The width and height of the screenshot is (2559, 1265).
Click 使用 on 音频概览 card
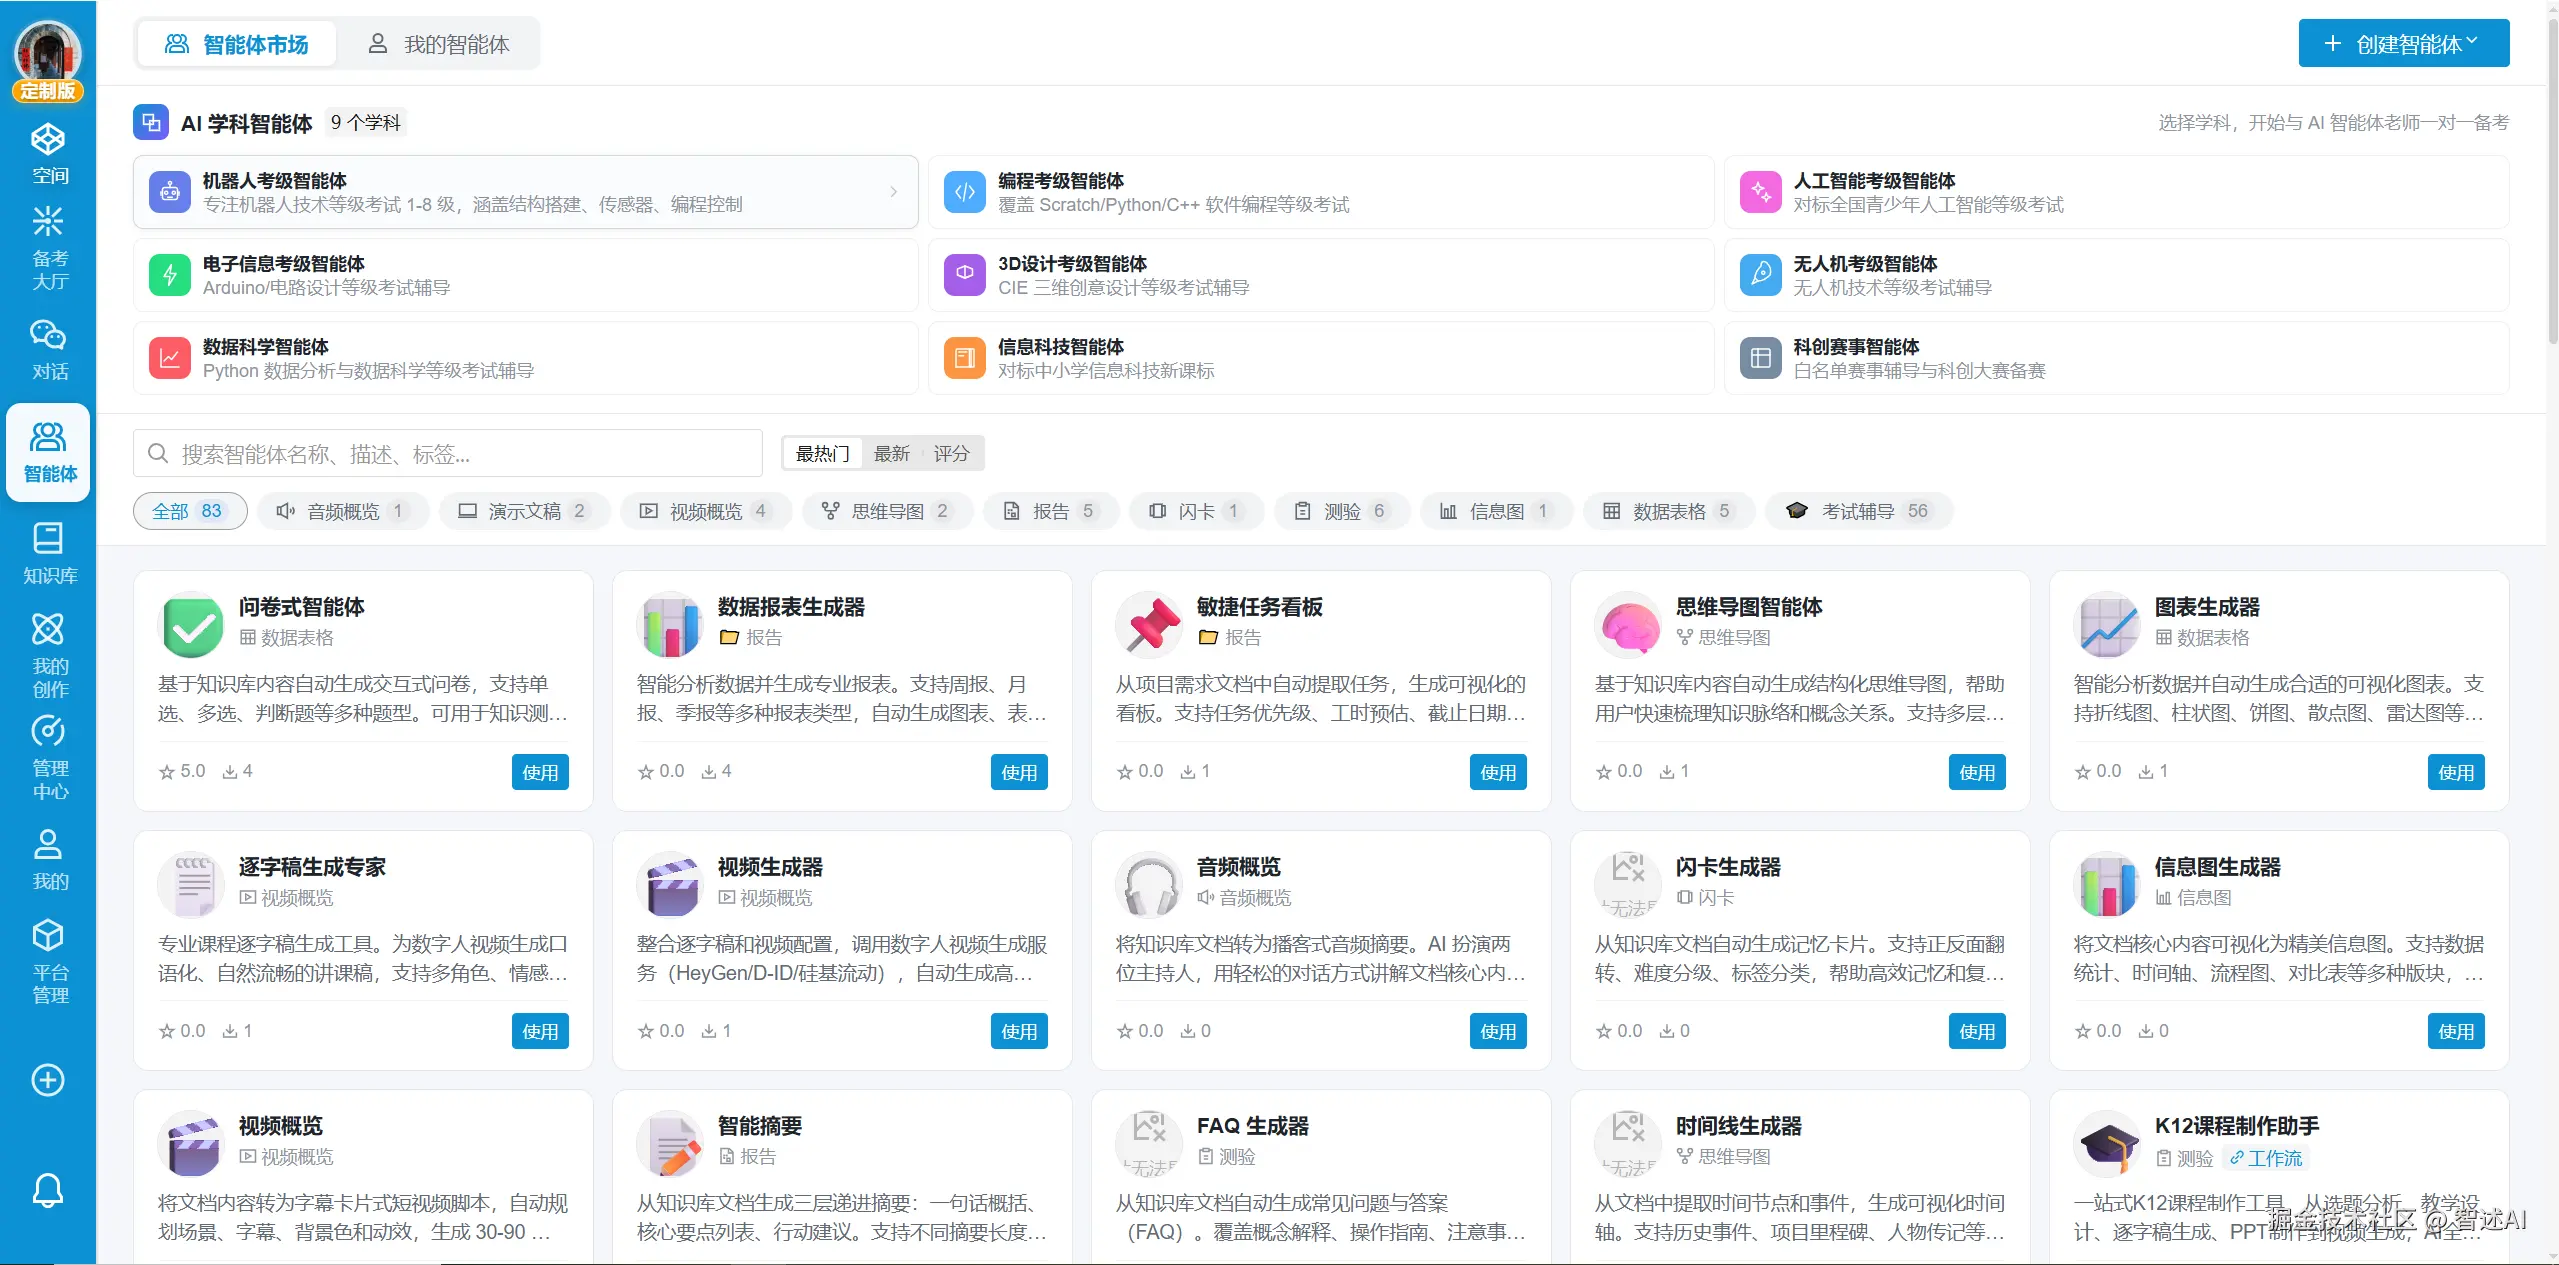point(1497,1031)
